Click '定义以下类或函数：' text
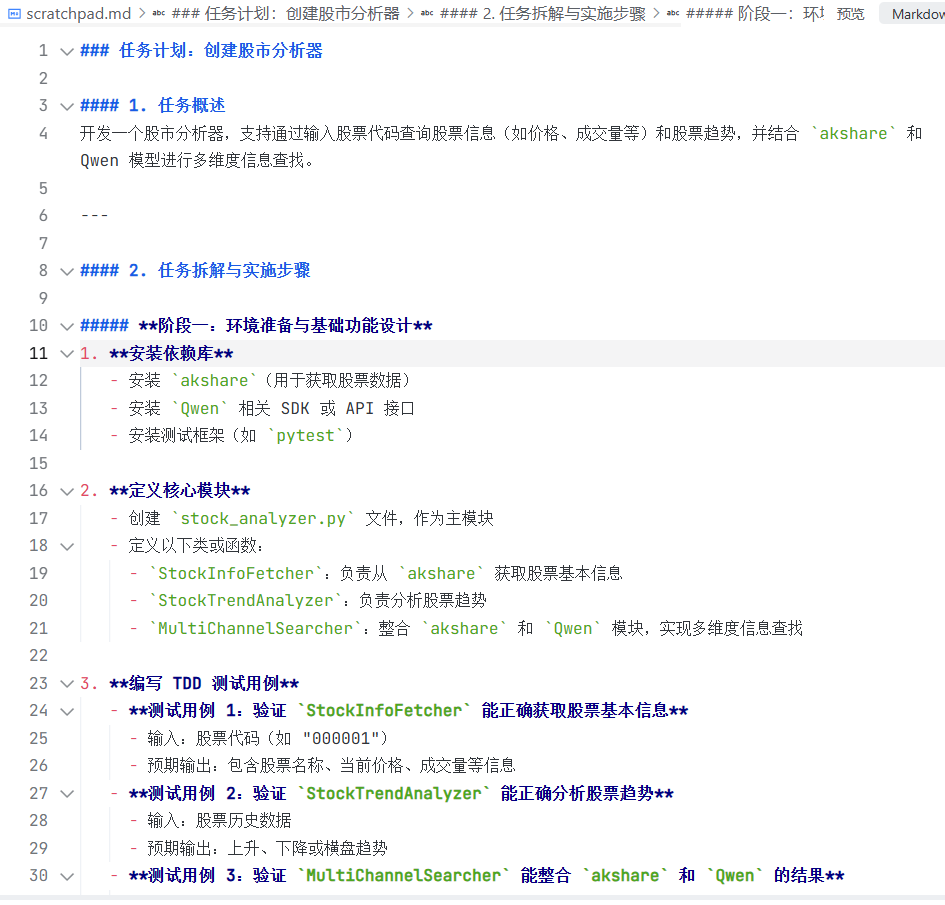 pos(196,546)
